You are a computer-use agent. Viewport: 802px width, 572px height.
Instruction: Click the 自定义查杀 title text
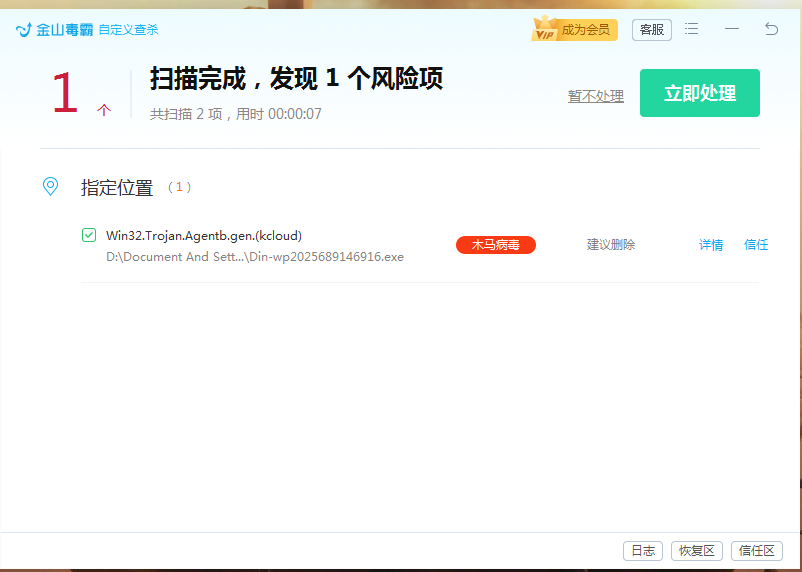pos(128,30)
